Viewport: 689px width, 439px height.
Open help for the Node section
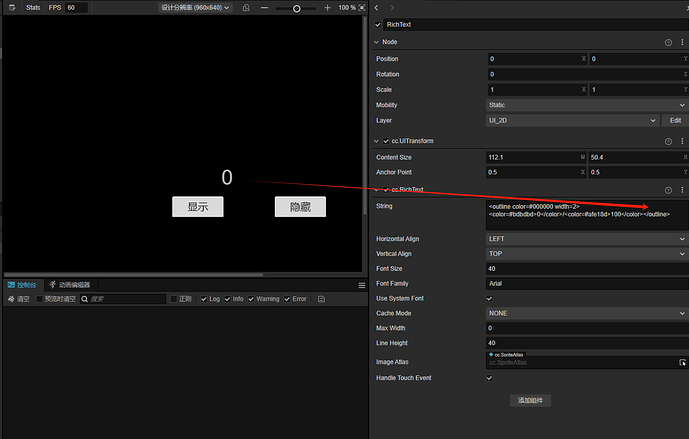click(x=668, y=42)
